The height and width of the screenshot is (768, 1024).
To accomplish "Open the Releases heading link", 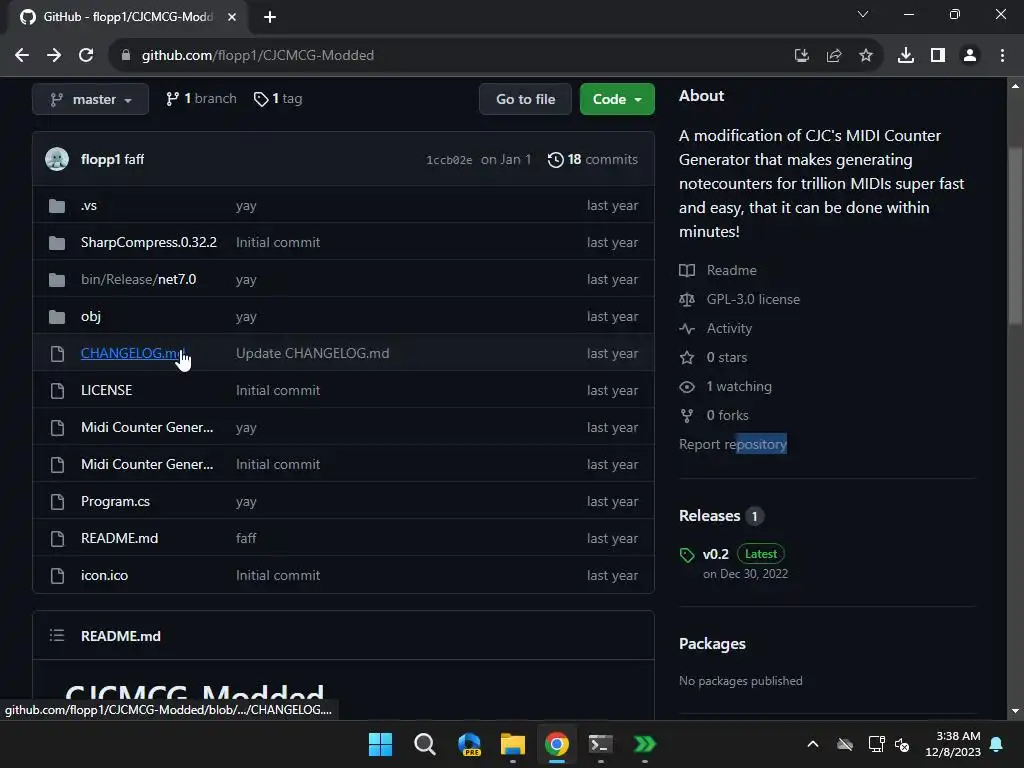I will pos(709,516).
